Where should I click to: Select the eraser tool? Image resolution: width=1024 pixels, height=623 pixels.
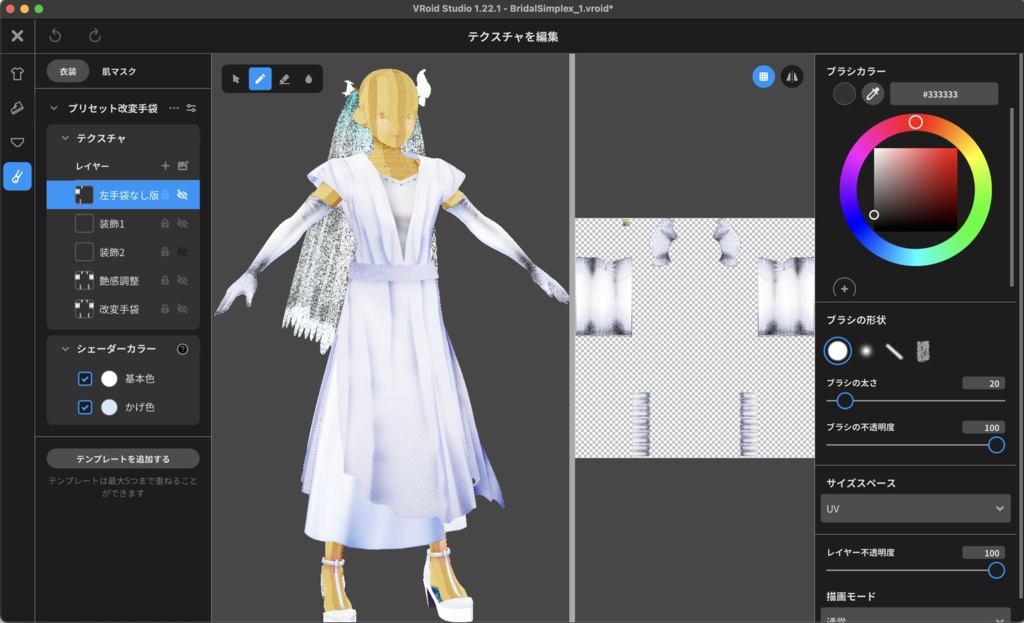click(284, 79)
